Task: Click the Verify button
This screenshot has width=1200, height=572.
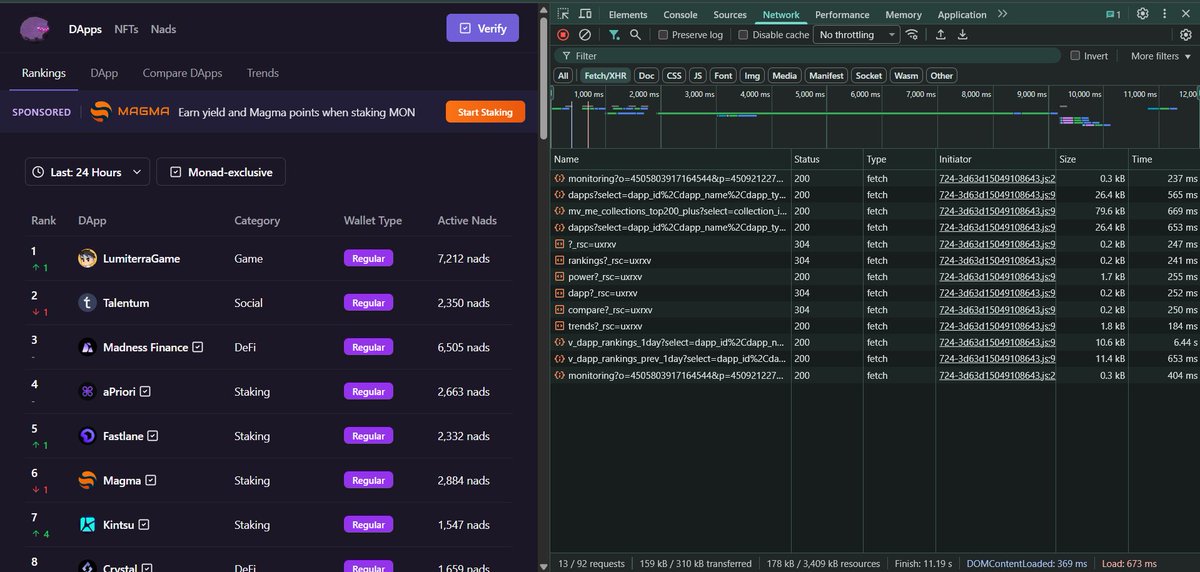Action: click(483, 28)
